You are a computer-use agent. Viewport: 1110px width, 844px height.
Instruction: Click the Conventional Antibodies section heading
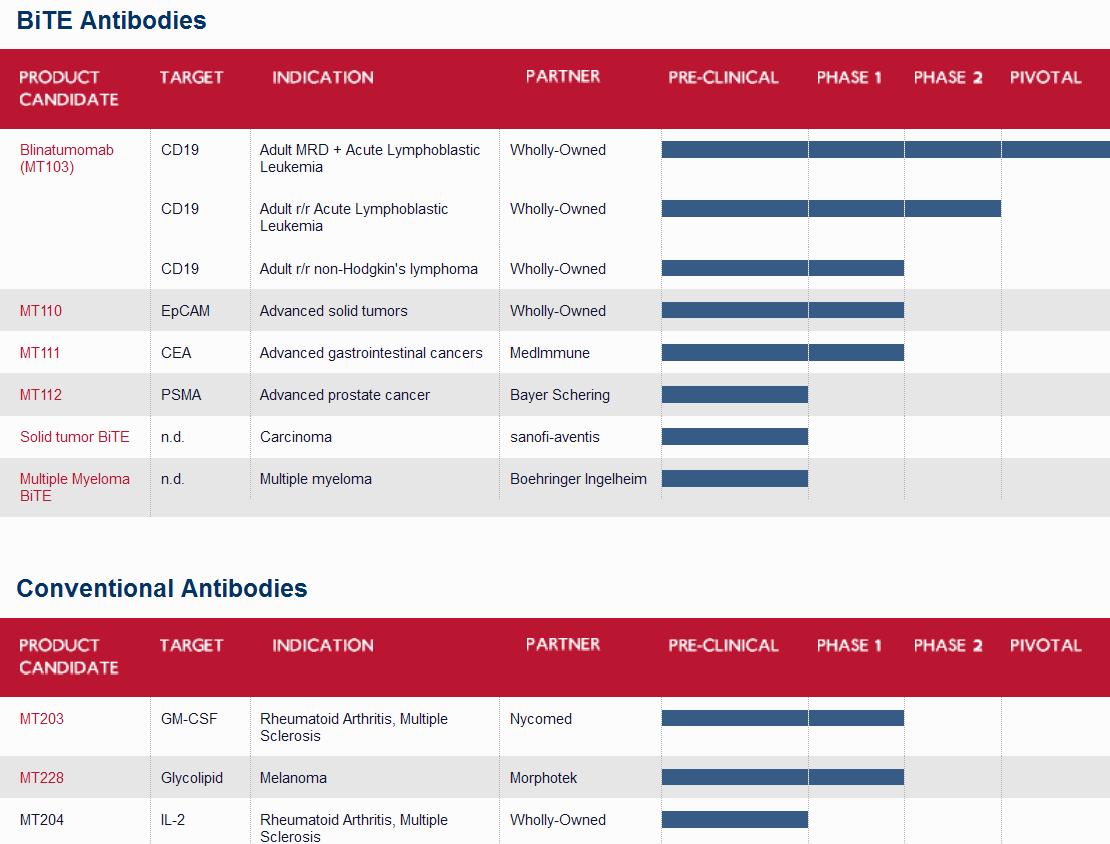(x=162, y=588)
